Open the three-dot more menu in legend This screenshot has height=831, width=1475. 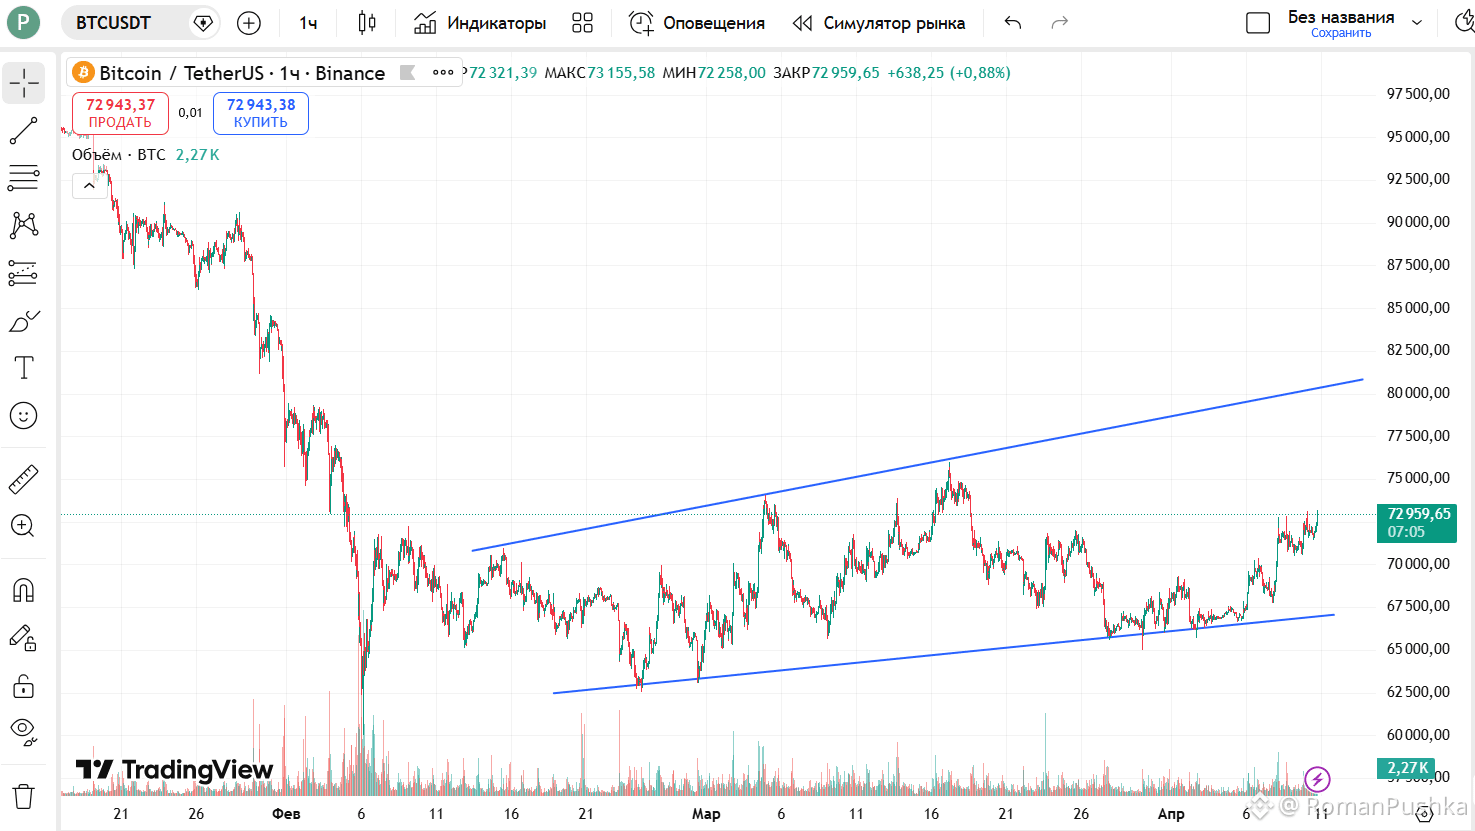pos(443,72)
